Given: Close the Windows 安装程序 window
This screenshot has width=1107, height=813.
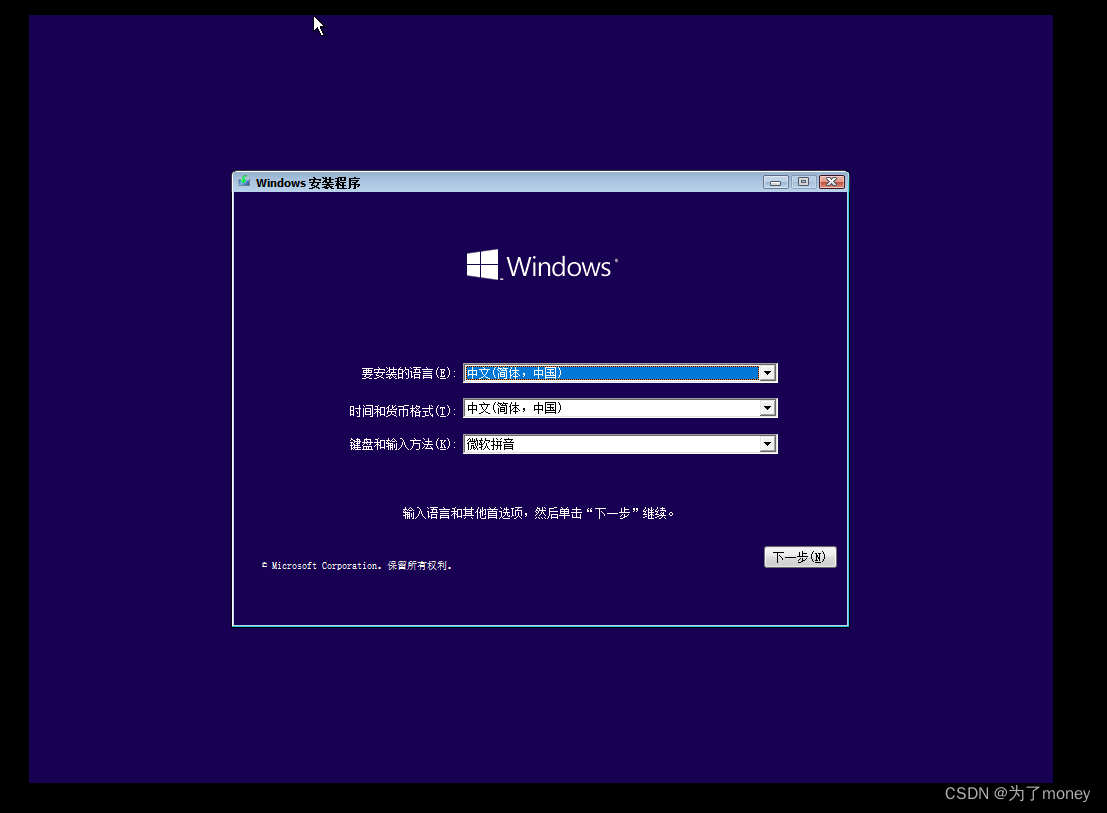Looking at the screenshot, I should [832, 182].
